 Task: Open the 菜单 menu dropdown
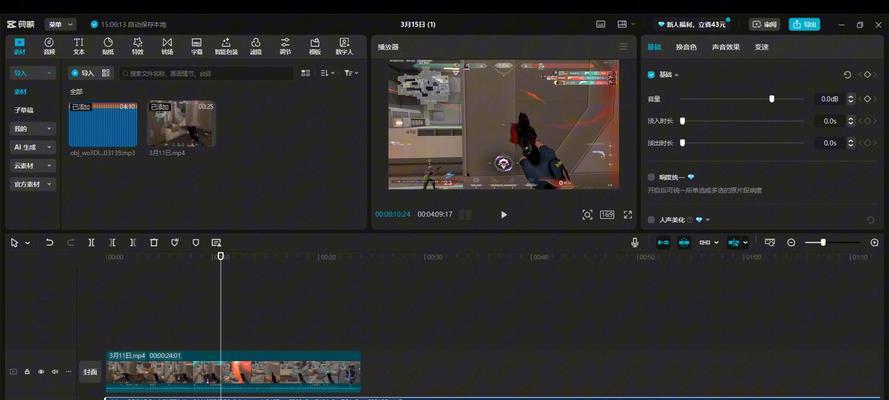(60, 24)
